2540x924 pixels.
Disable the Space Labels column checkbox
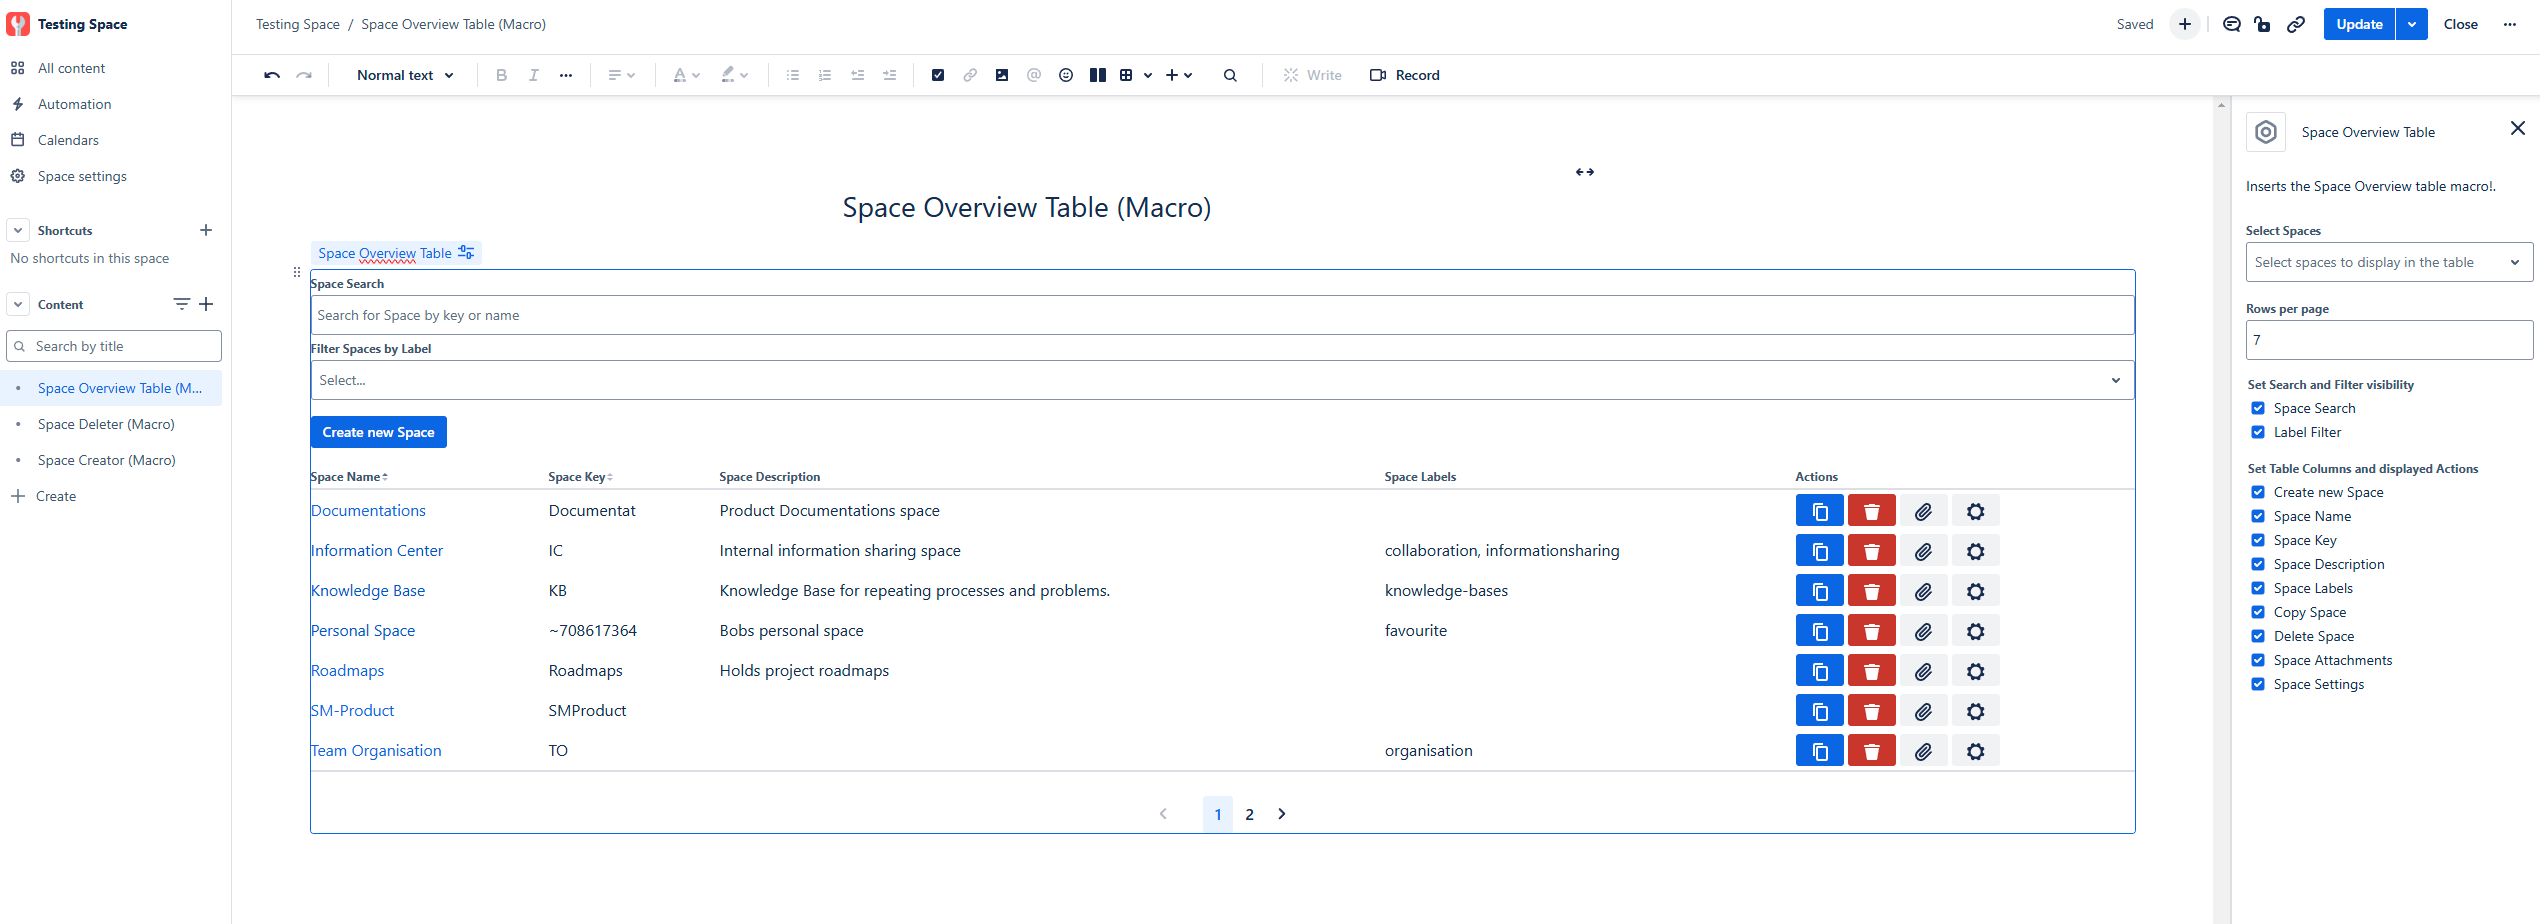click(x=2258, y=588)
